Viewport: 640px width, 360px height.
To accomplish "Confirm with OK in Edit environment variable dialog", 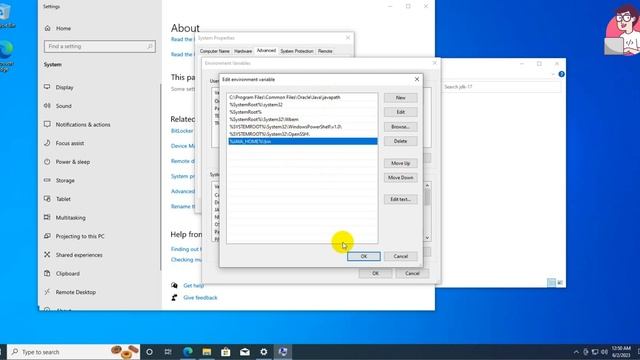I will (364, 256).
